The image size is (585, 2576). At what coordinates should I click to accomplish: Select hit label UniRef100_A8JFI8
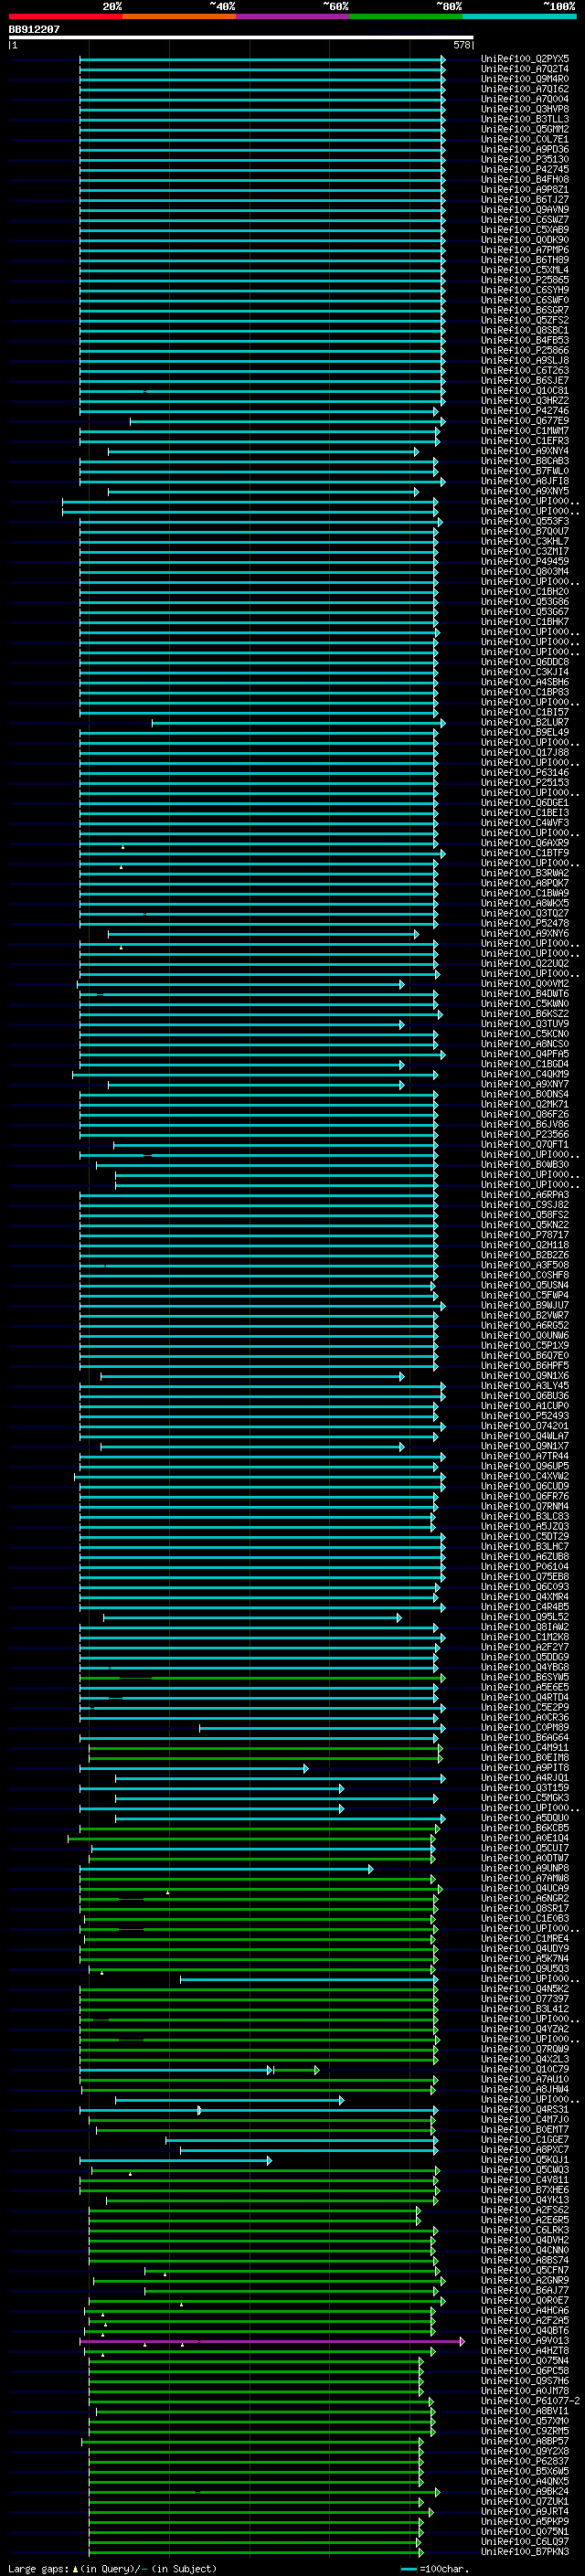[525, 482]
